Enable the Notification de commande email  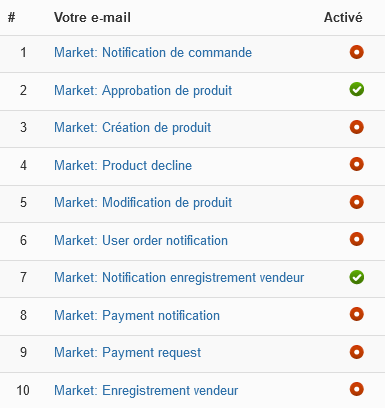(356, 52)
